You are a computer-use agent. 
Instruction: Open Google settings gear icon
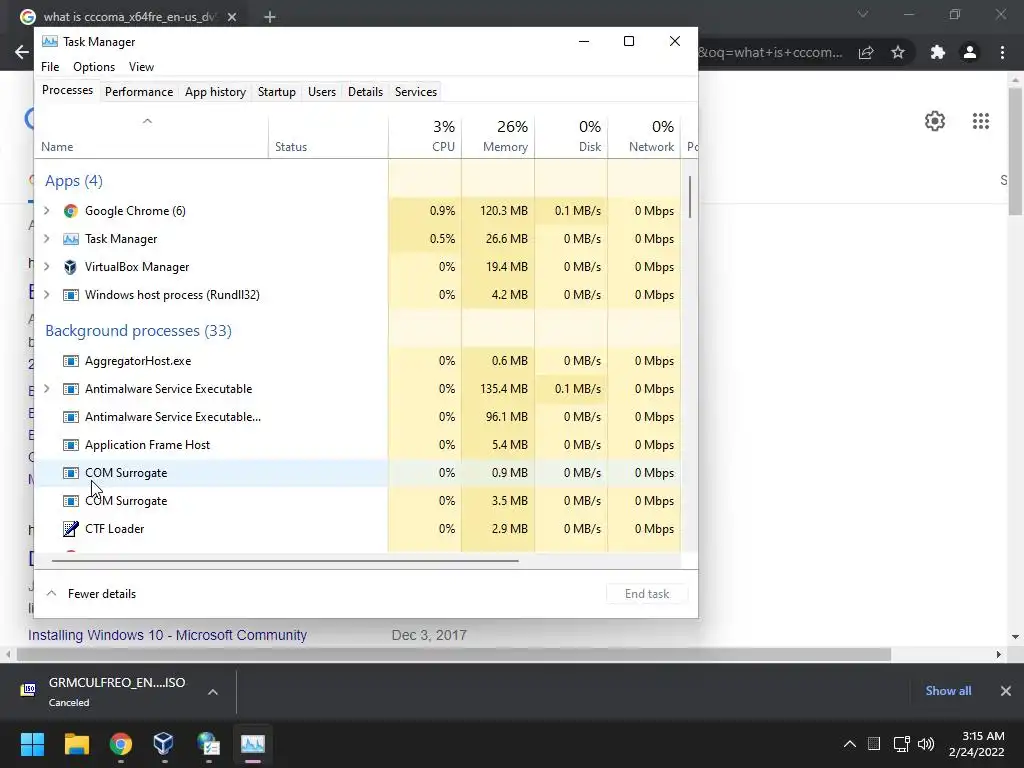pos(935,121)
